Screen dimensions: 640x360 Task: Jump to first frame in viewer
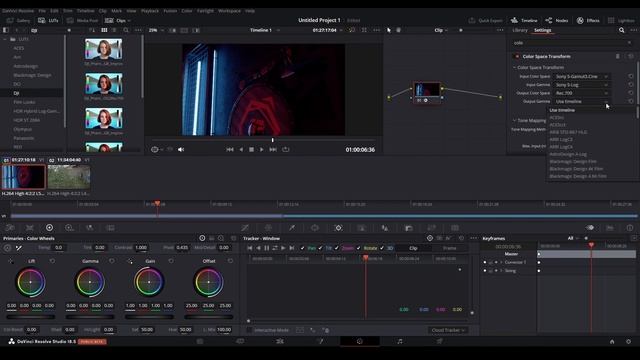[x=230, y=149]
